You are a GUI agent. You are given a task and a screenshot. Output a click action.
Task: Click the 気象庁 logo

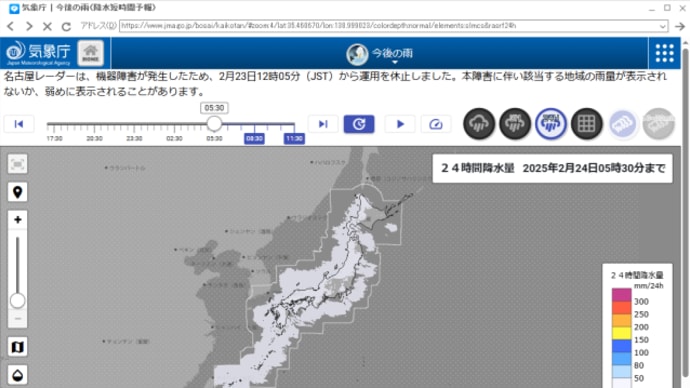pyautogui.click(x=38, y=53)
